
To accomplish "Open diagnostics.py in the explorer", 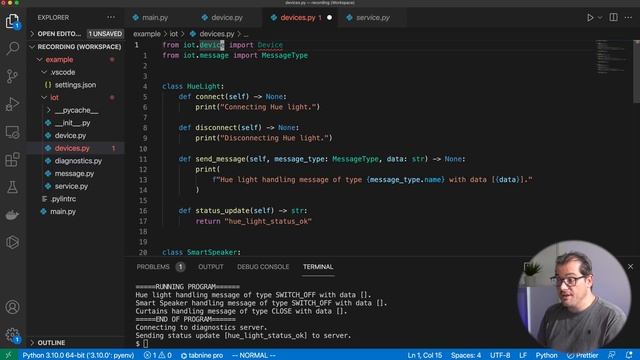I will (76, 161).
